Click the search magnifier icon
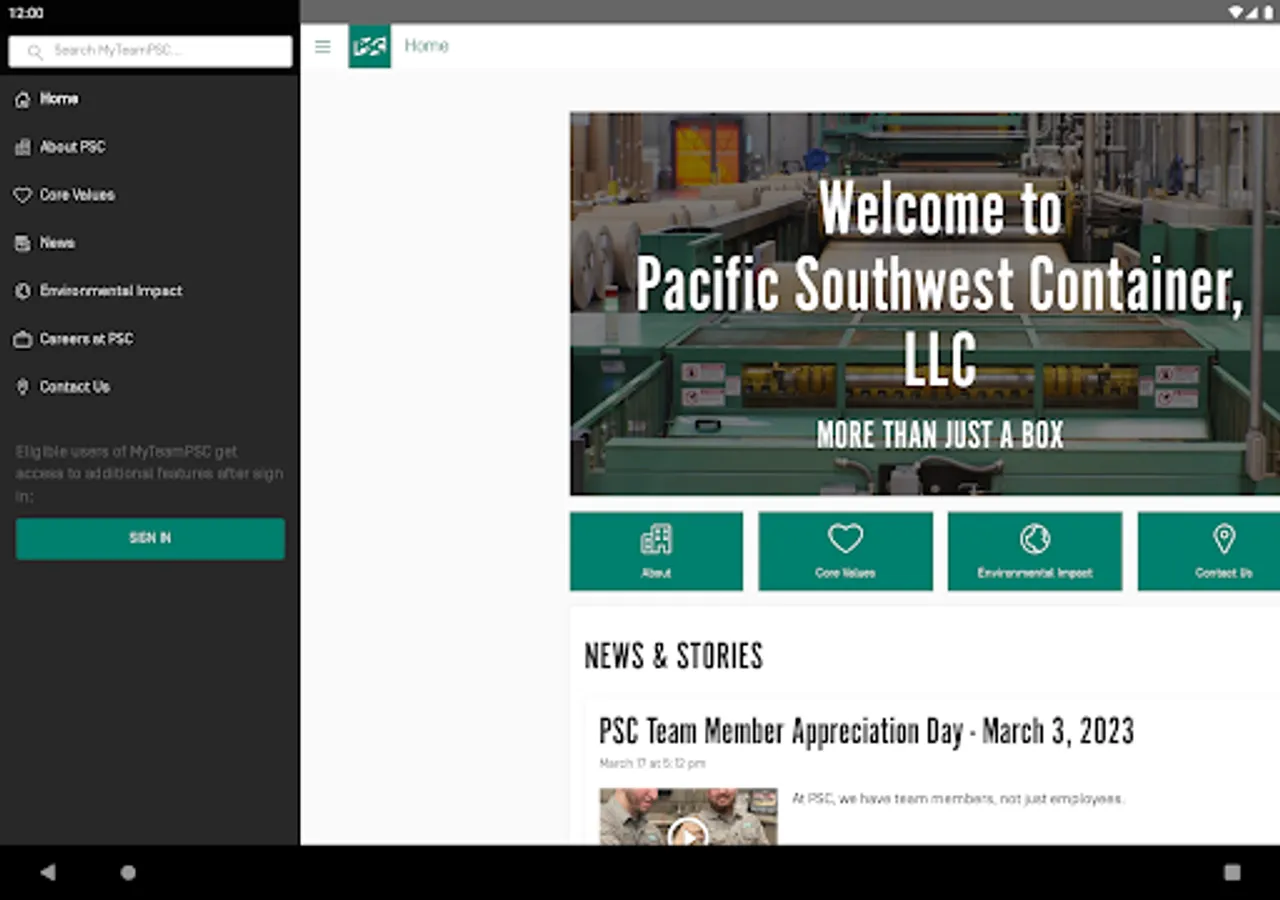The height and width of the screenshot is (900, 1280). coord(35,51)
